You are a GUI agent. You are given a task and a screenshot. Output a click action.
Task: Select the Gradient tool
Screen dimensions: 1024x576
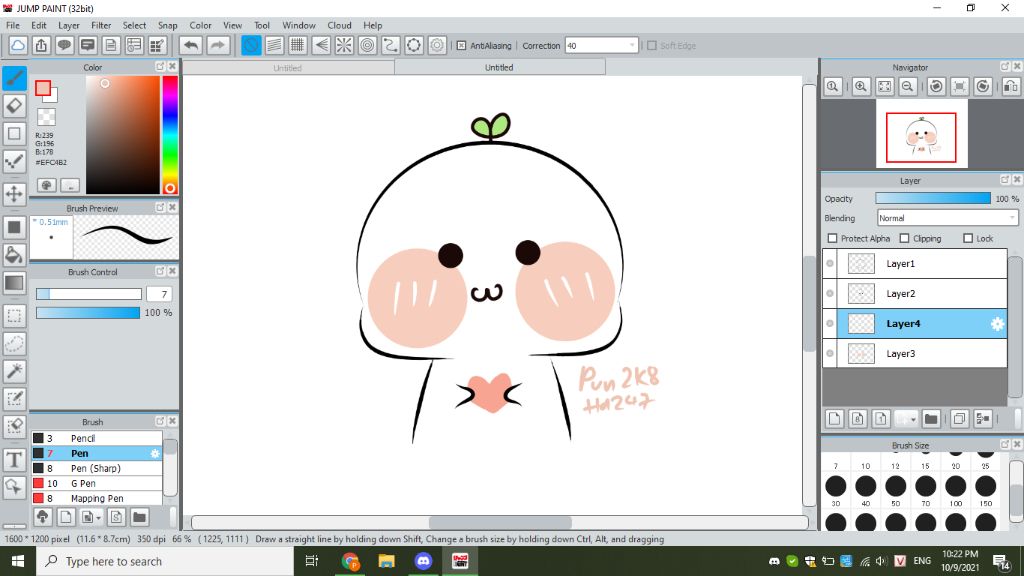pos(14,283)
